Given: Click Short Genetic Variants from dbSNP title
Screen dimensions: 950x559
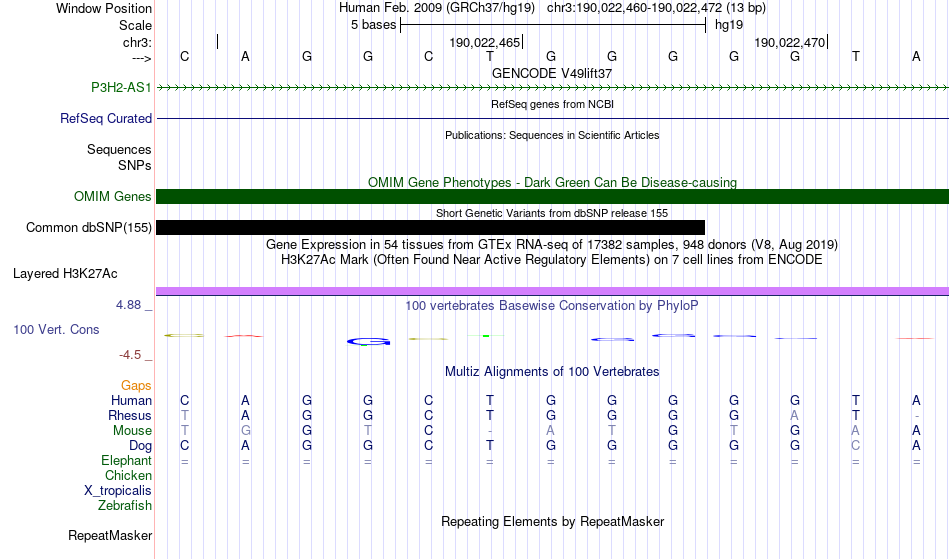Looking at the screenshot, I should pyautogui.click(x=552, y=213).
